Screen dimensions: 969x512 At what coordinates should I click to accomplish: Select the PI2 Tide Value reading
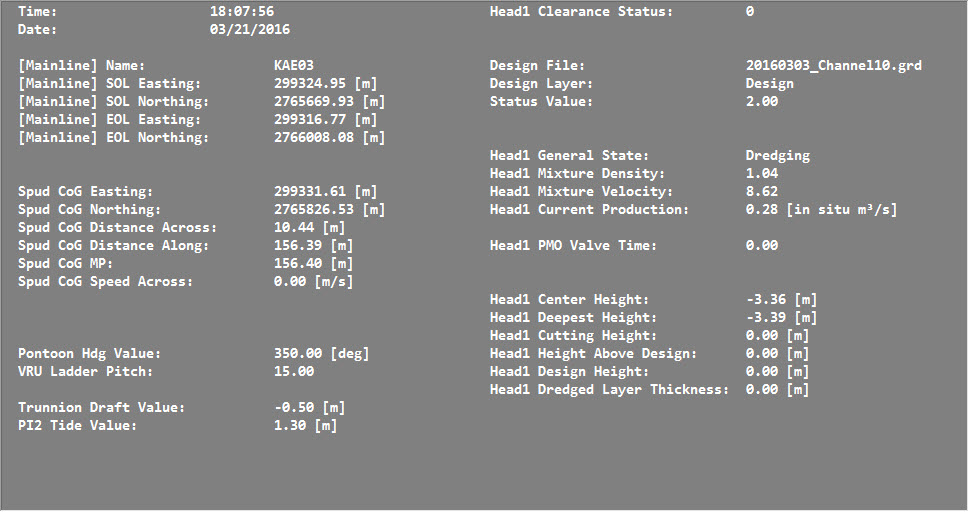pyautogui.click(x=305, y=426)
